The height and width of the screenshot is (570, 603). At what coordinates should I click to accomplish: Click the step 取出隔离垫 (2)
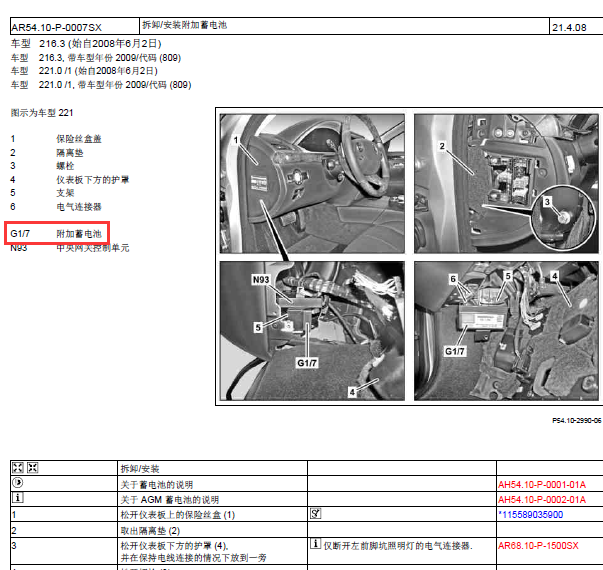[x=150, y=531]
